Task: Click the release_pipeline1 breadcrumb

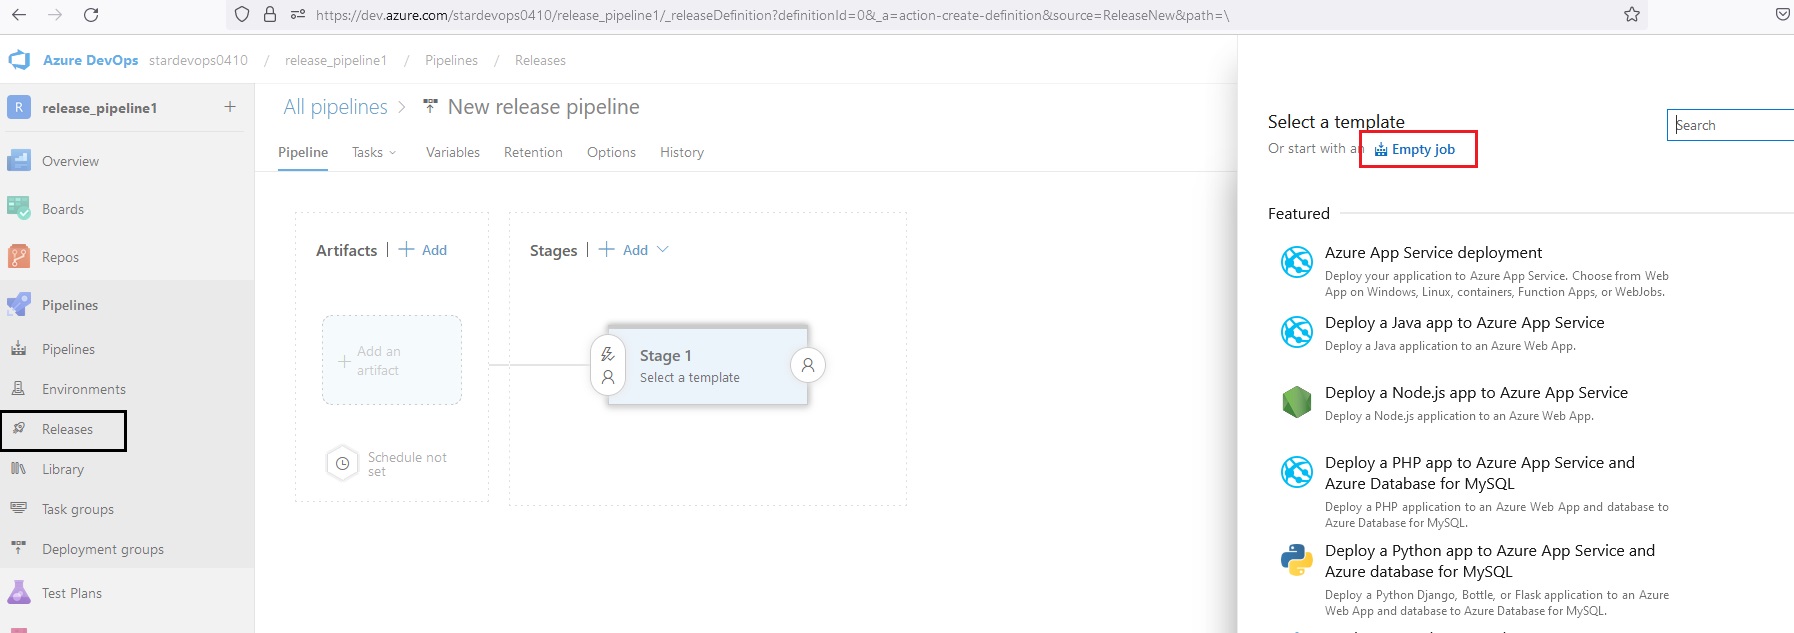Action: pos(336,60)
